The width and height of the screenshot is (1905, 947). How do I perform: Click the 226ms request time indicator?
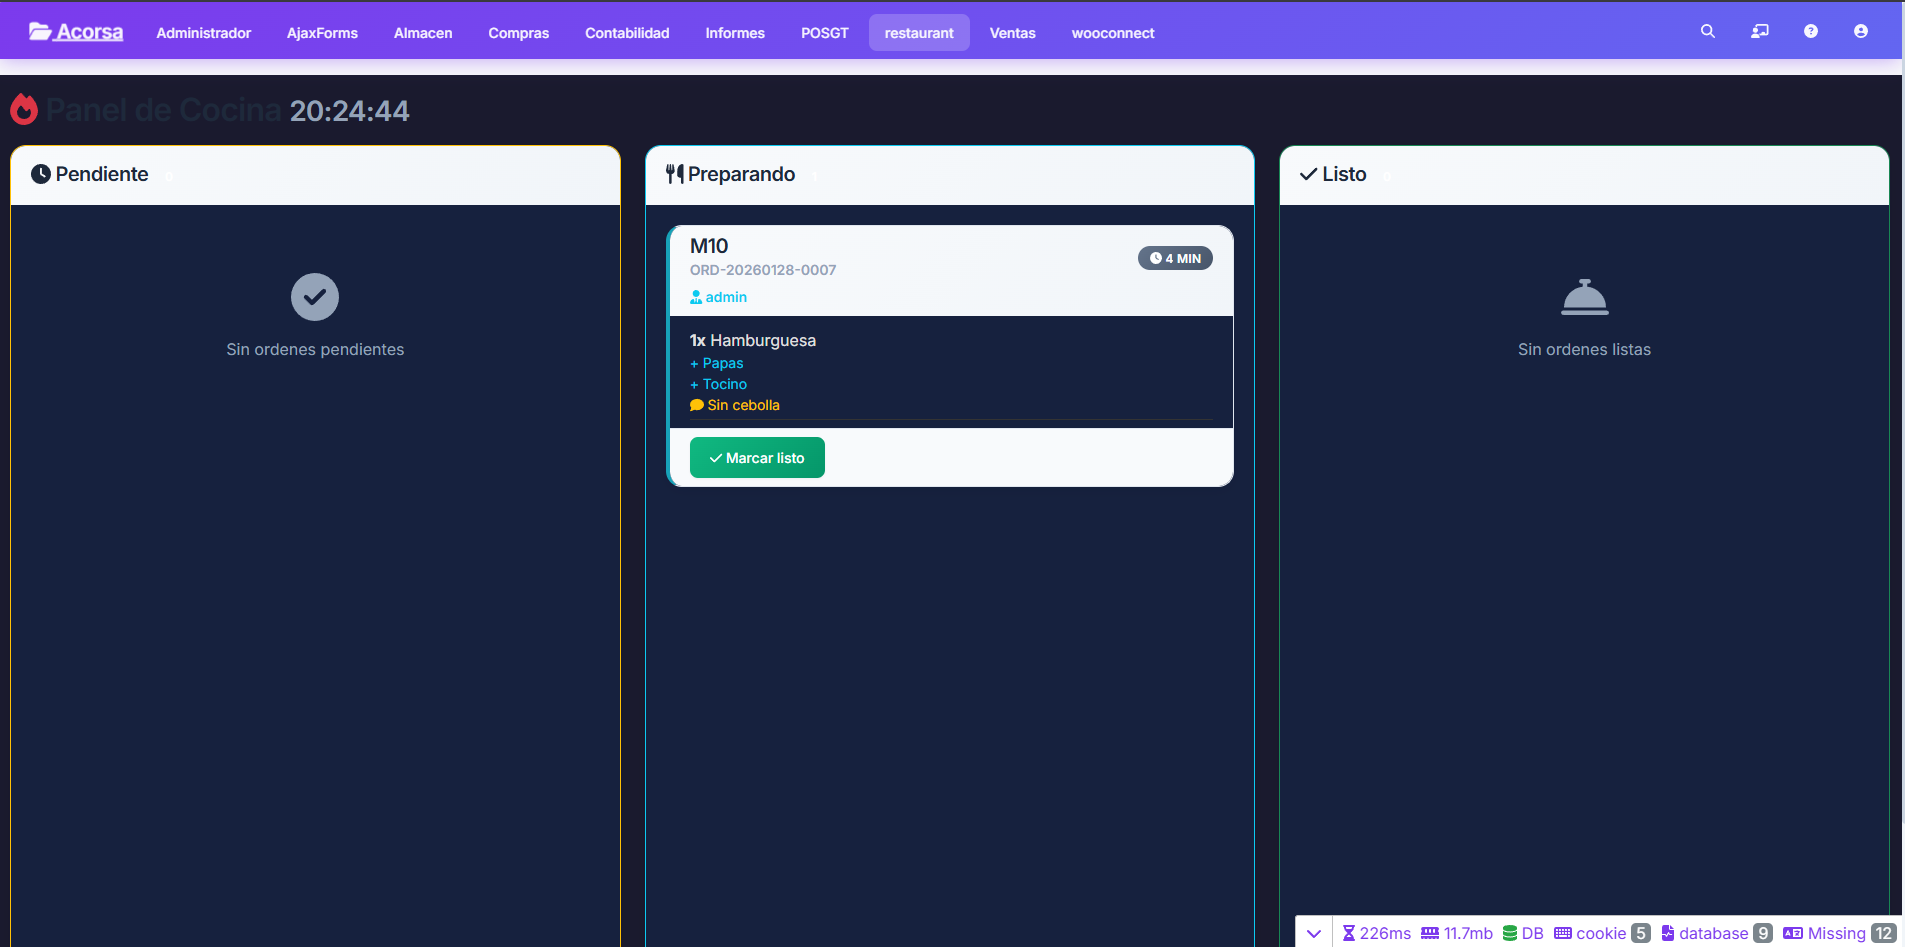(x=1376, y=933)
